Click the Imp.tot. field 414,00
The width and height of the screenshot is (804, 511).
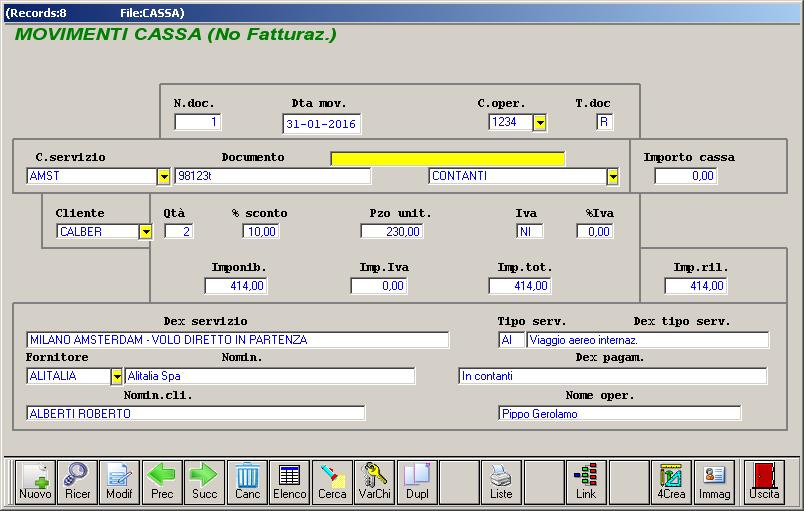[520, 286]
